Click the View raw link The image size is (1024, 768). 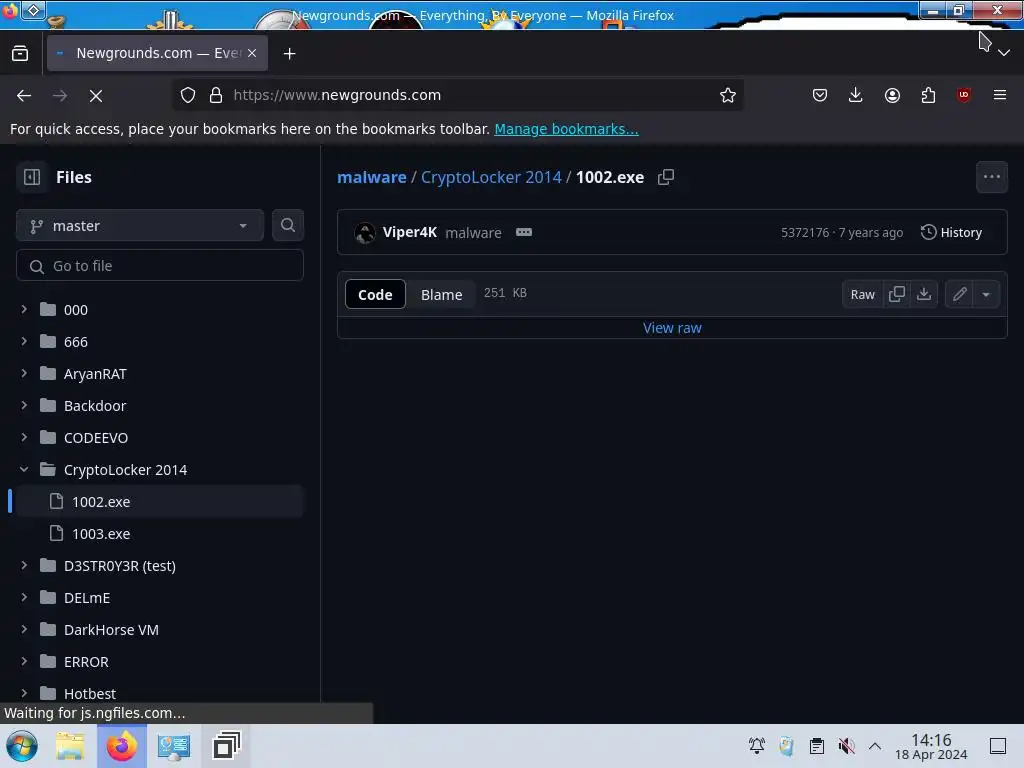tap(672, 328)
